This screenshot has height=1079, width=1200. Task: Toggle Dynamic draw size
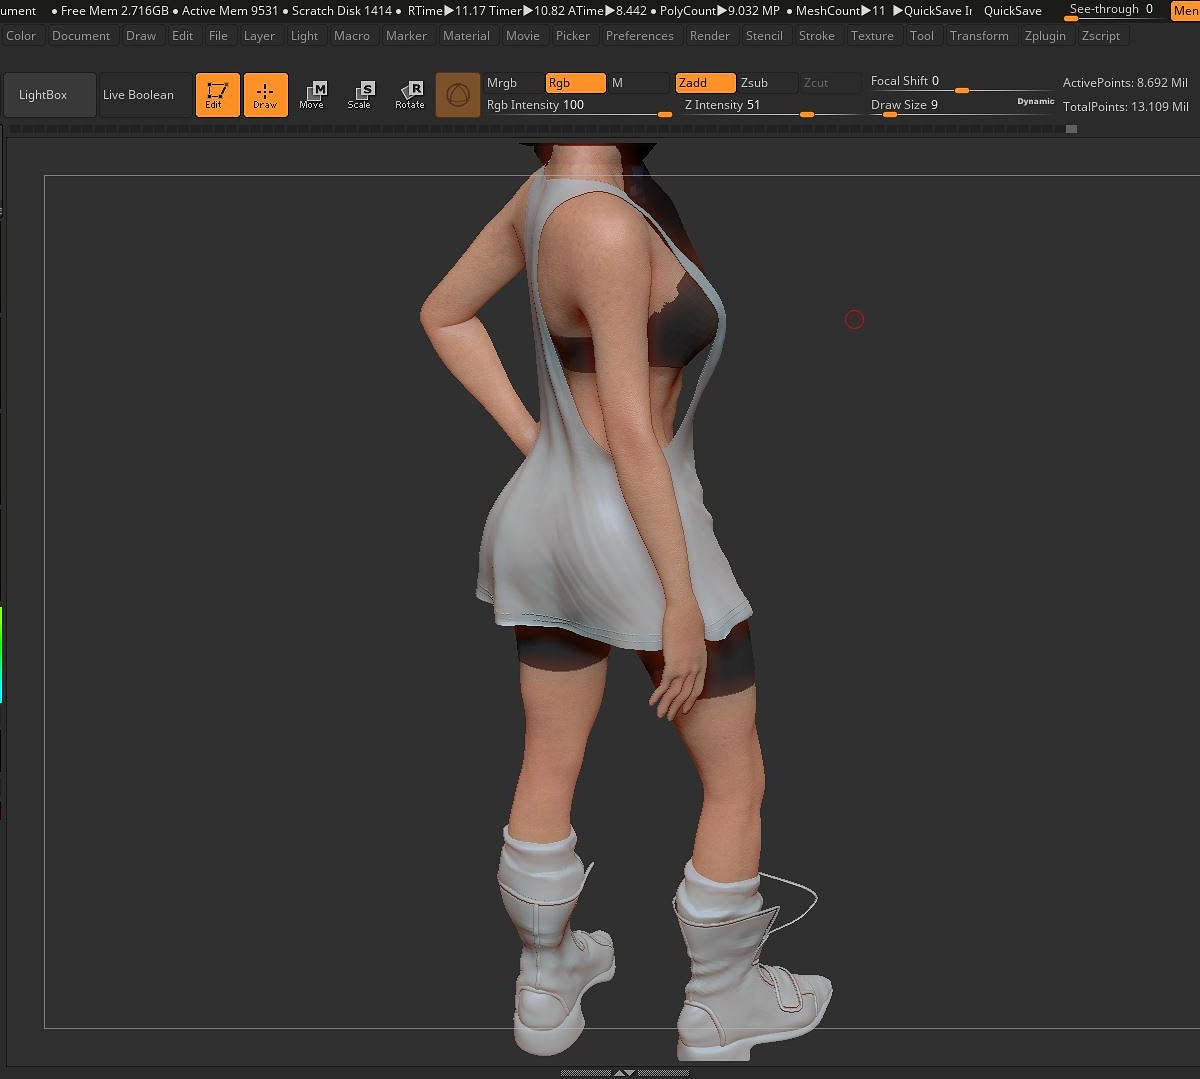[x=1036, y=102]
